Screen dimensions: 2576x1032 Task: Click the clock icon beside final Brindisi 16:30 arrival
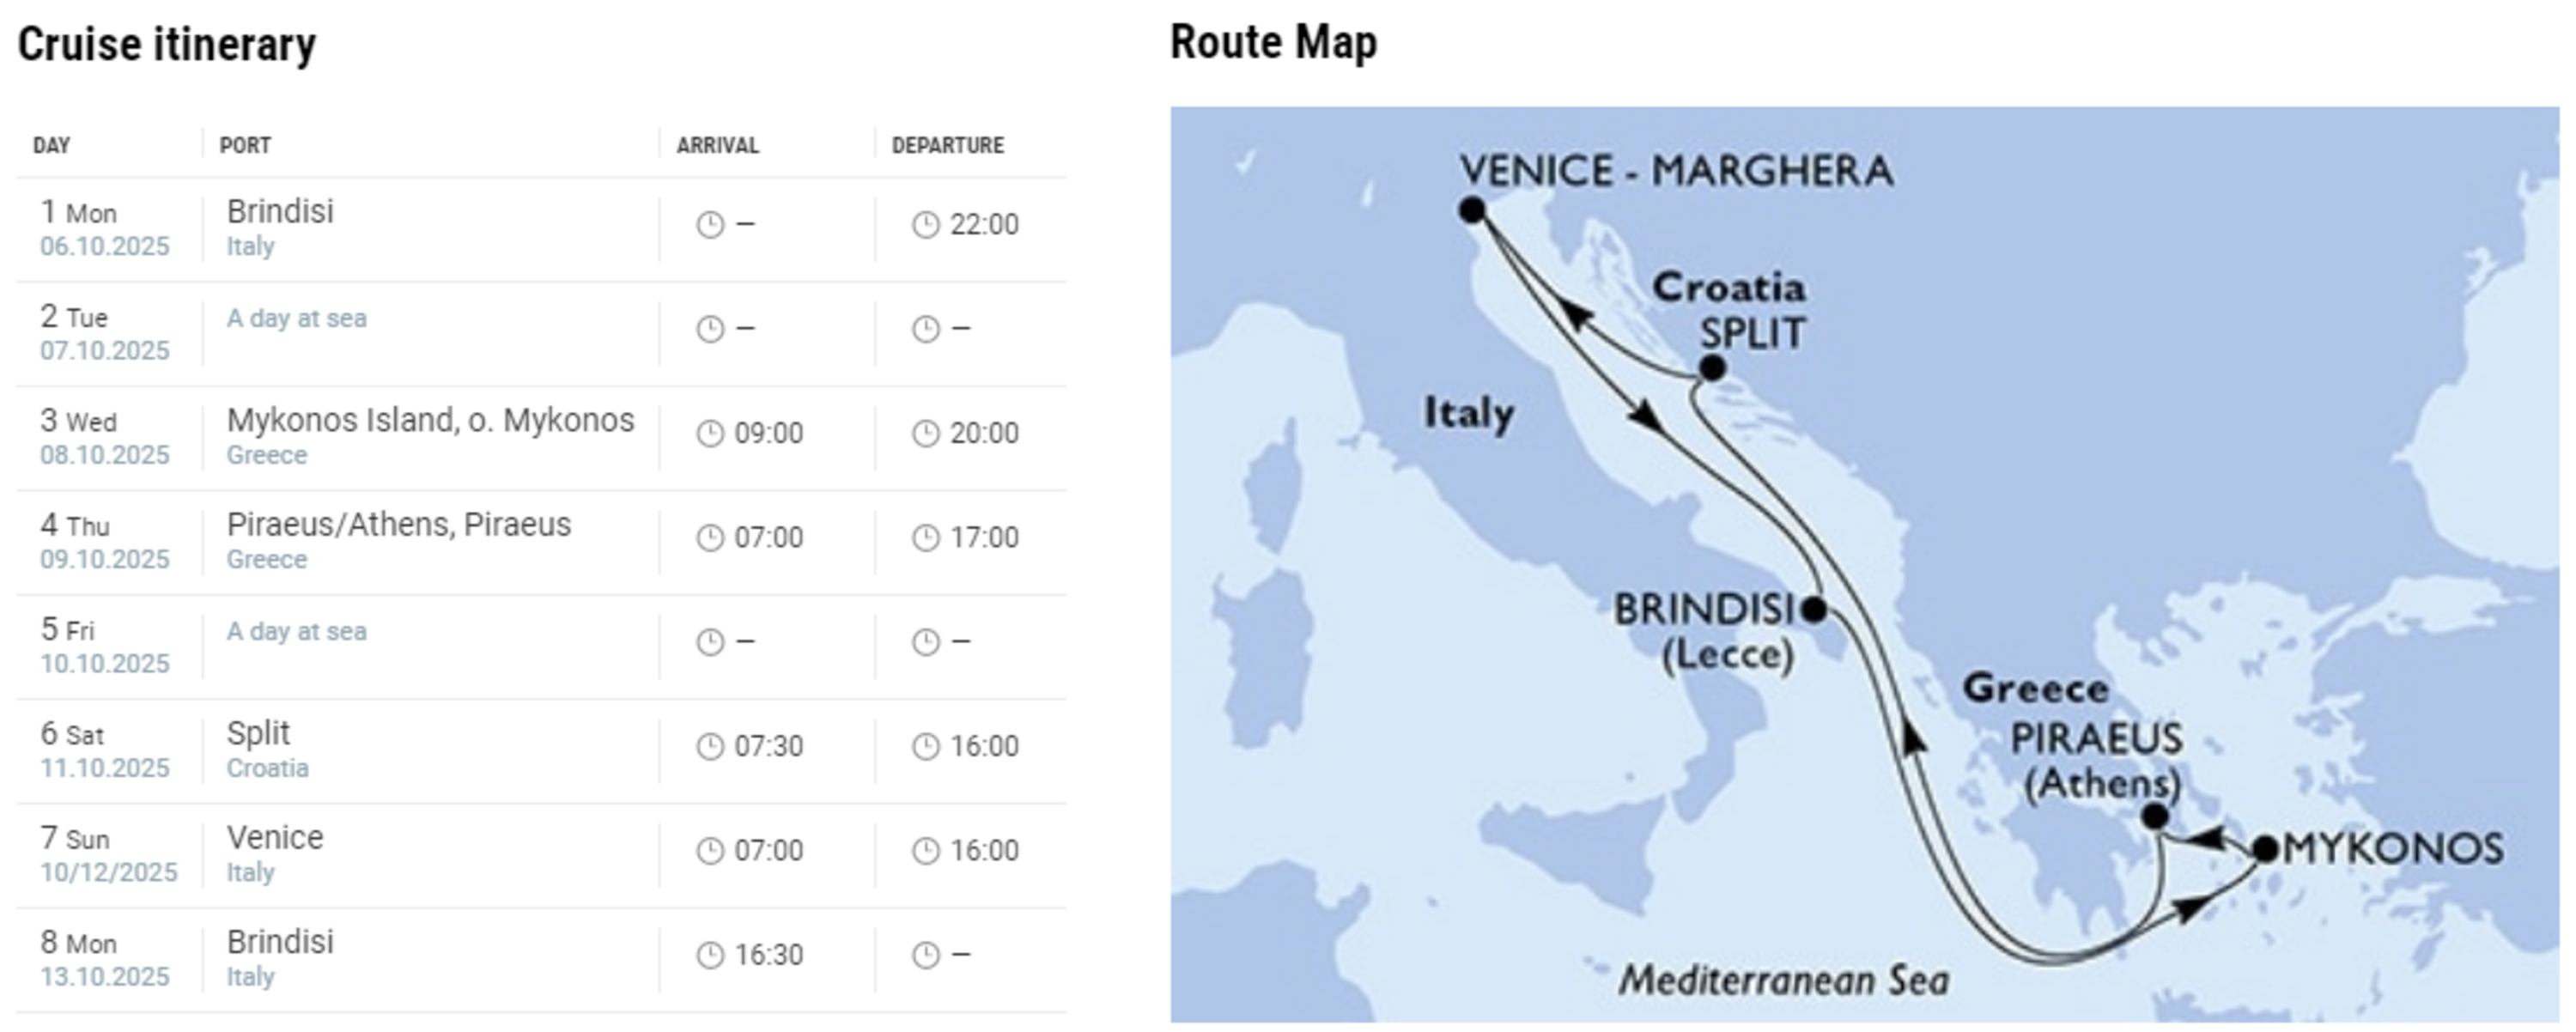point(709,956)
